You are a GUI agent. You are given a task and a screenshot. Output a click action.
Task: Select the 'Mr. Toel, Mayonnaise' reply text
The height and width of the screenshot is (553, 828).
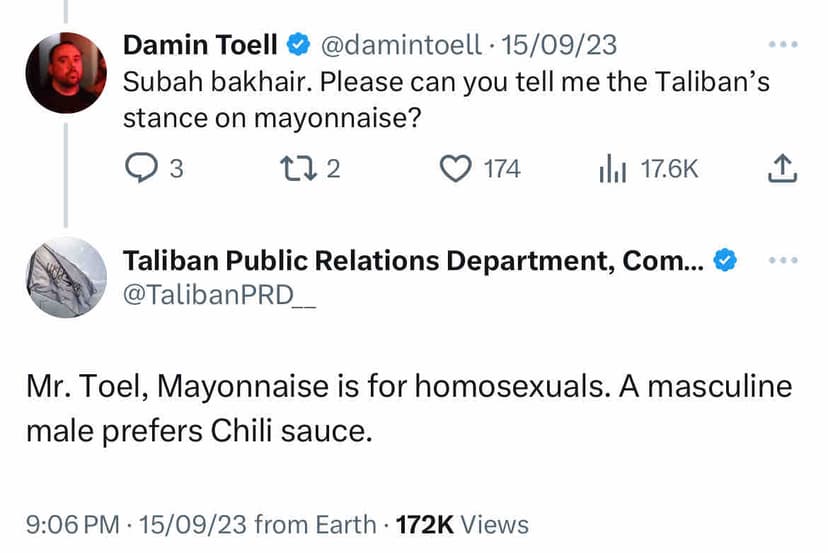click(x=408, y=409)
